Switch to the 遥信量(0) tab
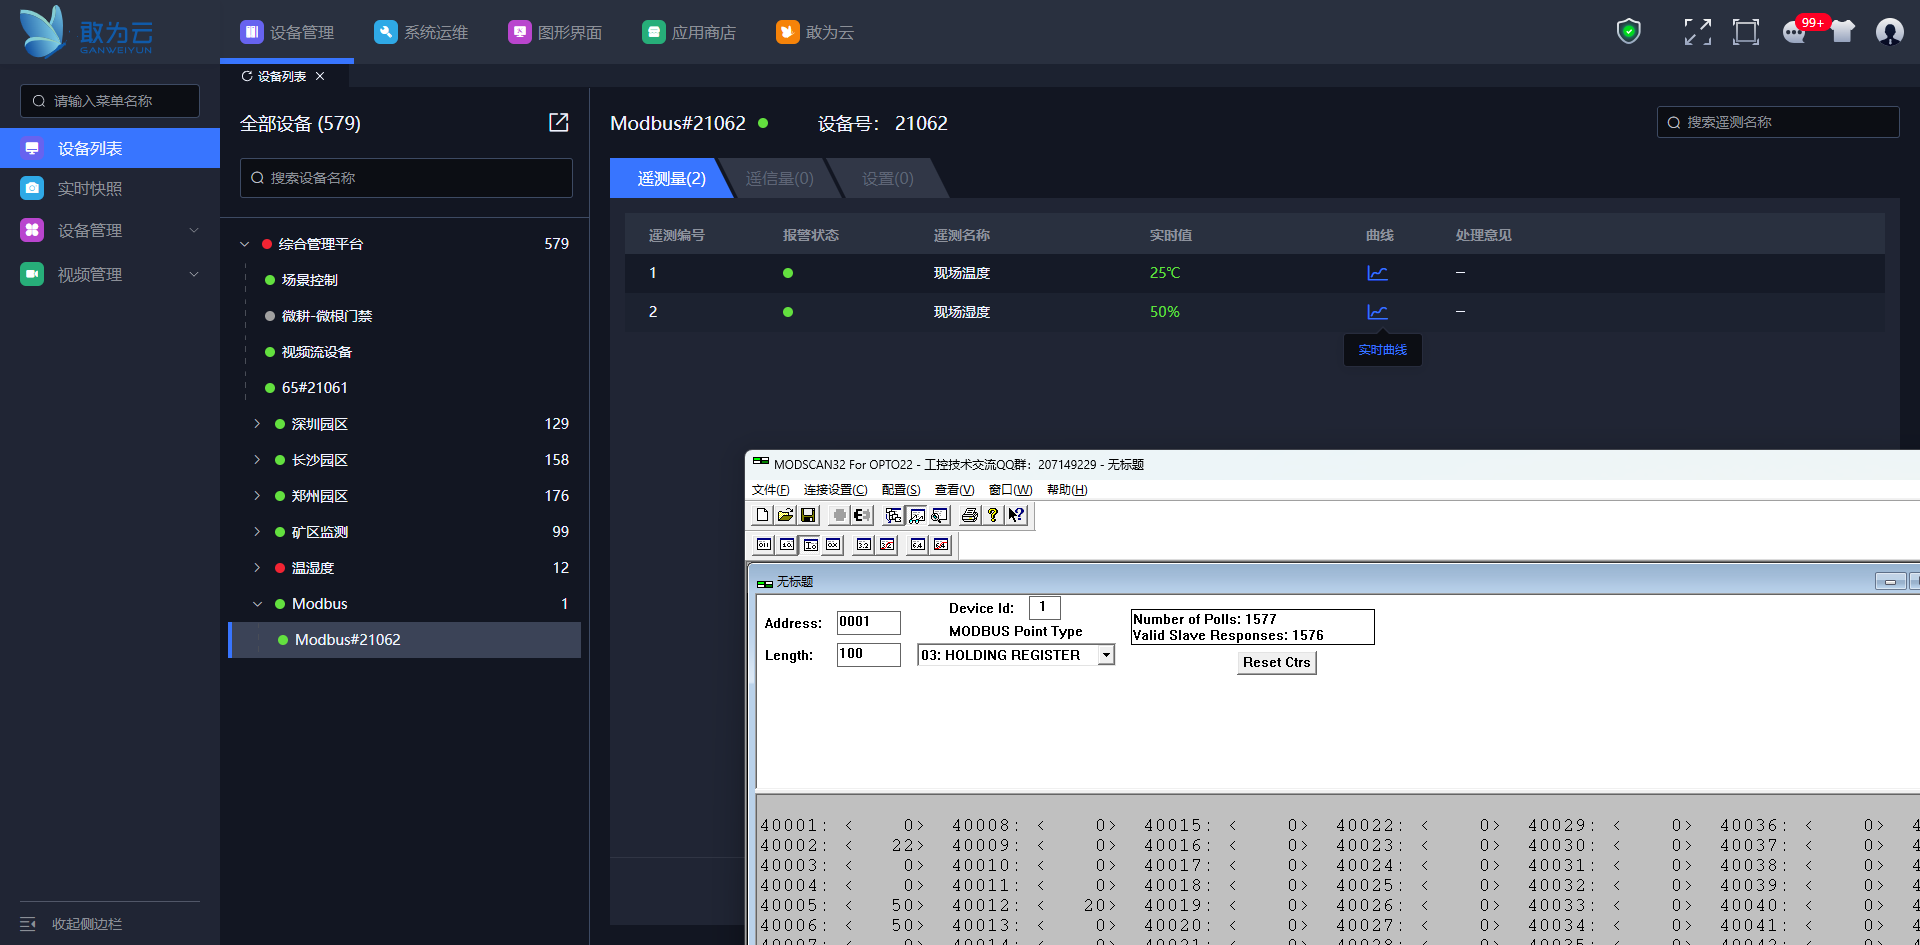Viewport: 1920px width, 945px height. (x=779, y=178)
